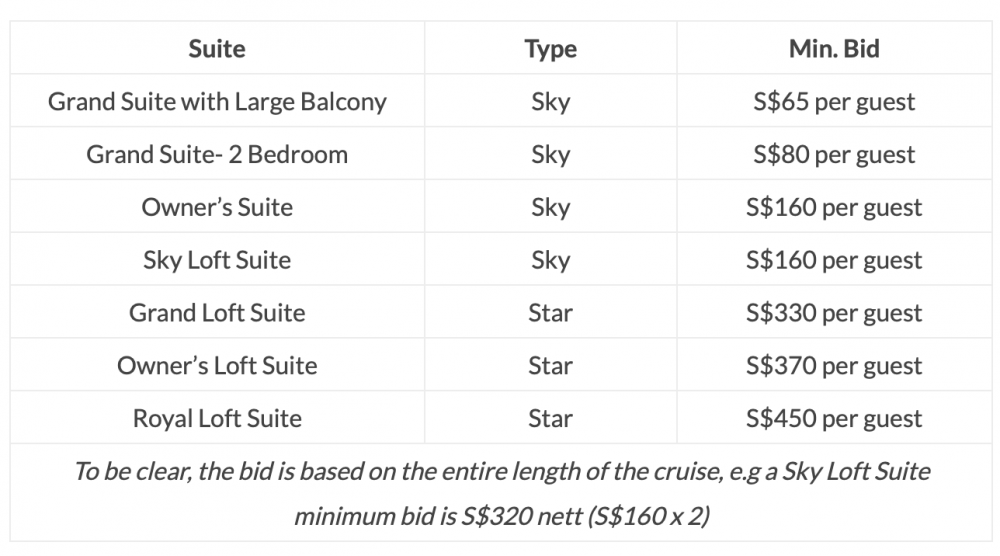Click S$160 per guest in Owner's Suite row
The height and width of the screenshot is (556, 1000).
coord(834,208)
